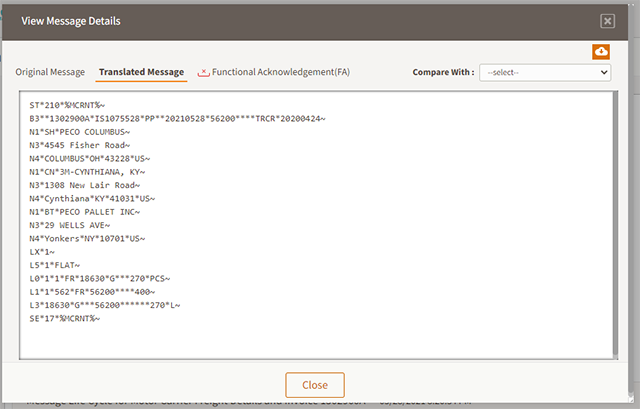Switch to the Original Message tab
This screenshot has width=640, height=409.
[50, 72]
